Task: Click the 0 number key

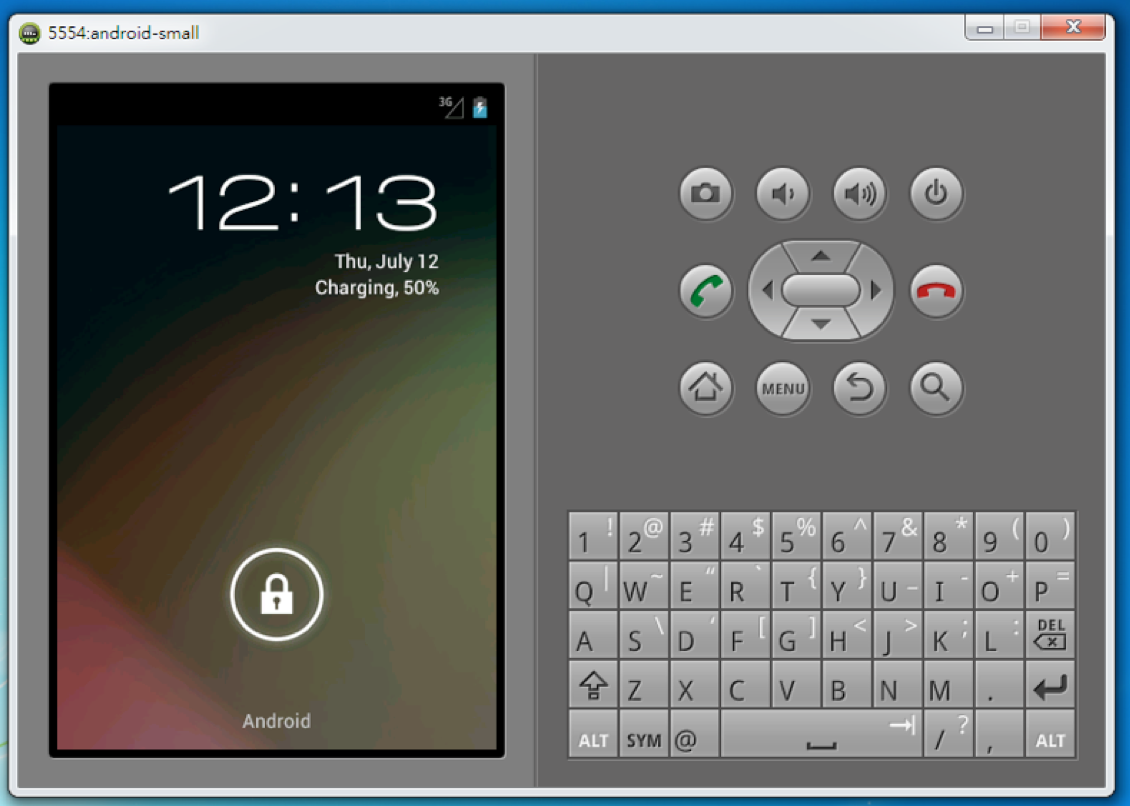Action: [1050, 536]
